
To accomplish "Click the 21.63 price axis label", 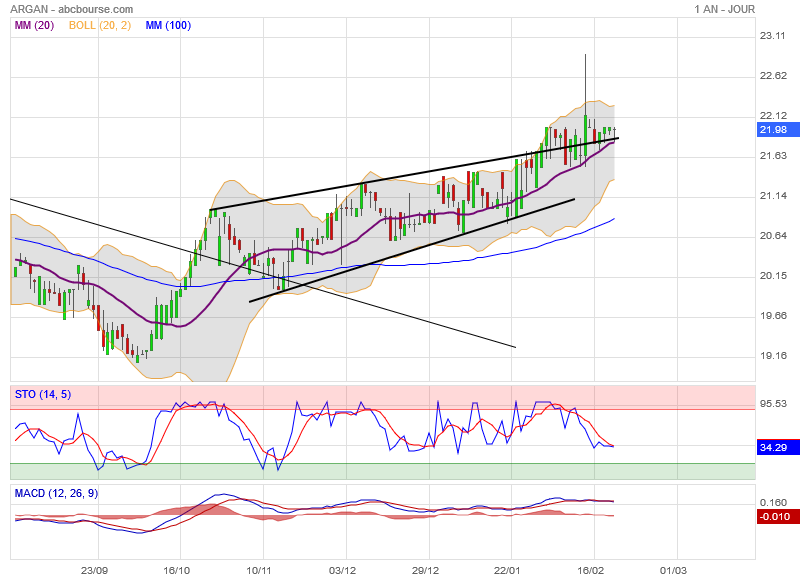I will (x=772, y=156).
